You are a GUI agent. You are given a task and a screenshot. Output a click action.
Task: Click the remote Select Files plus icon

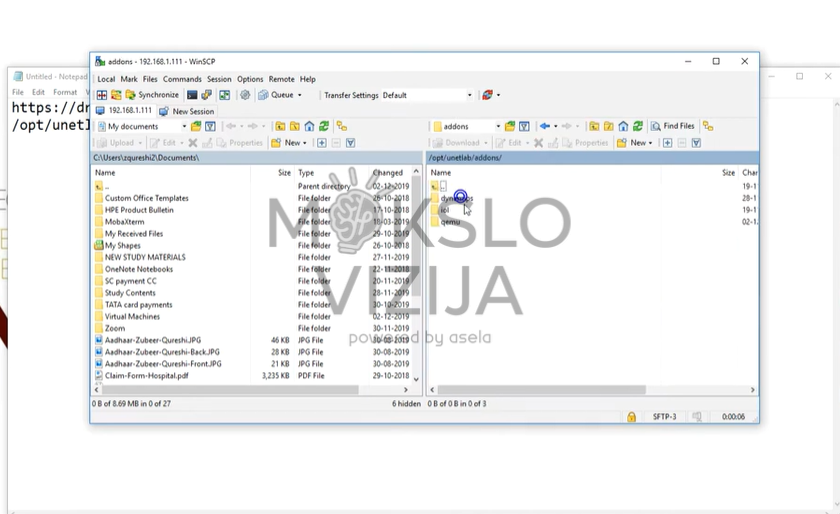point(668,143)
